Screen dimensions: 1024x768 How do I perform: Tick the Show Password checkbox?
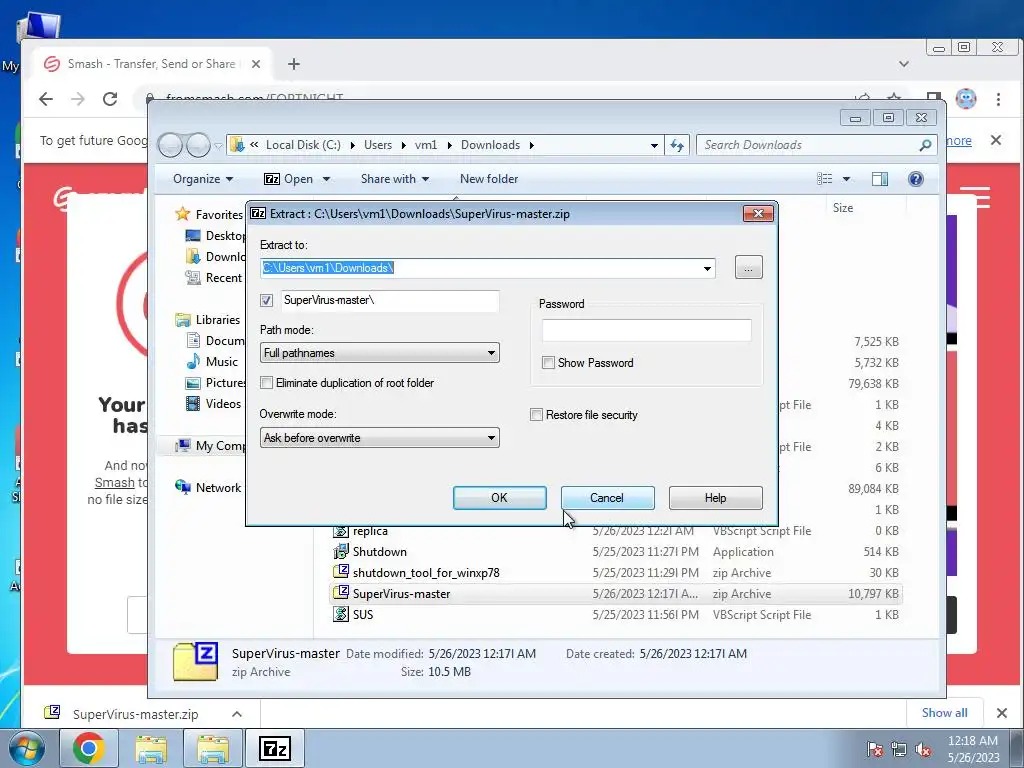(549, 362)
